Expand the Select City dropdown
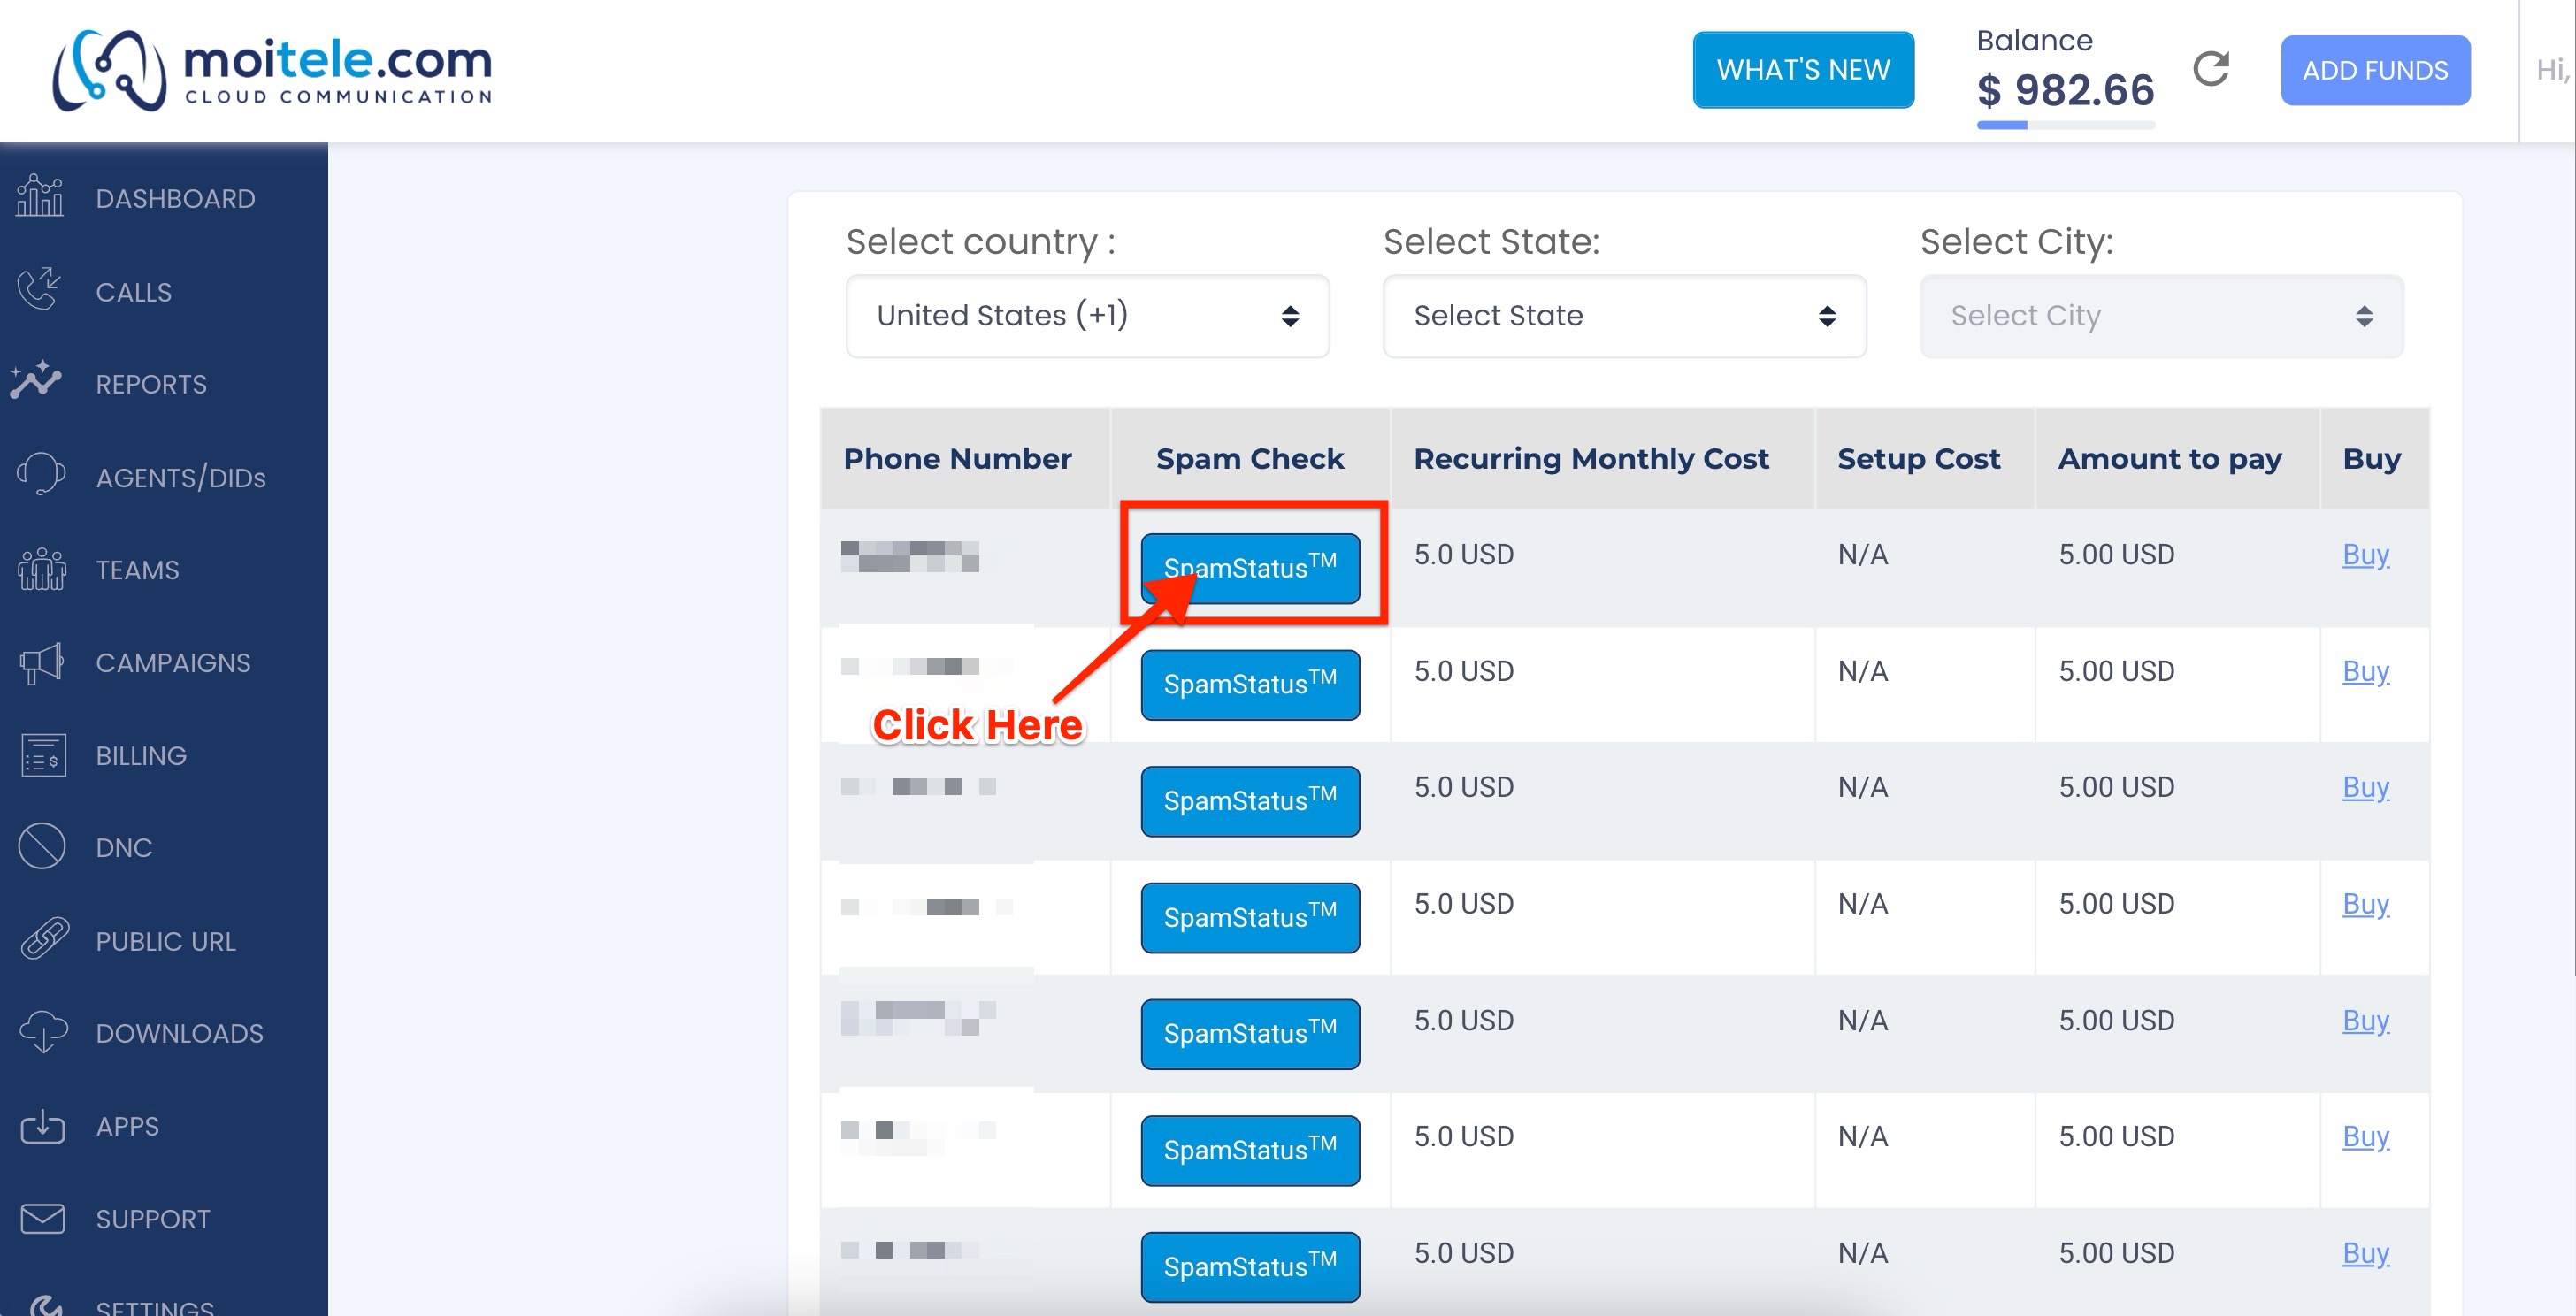 (2161, 316)
